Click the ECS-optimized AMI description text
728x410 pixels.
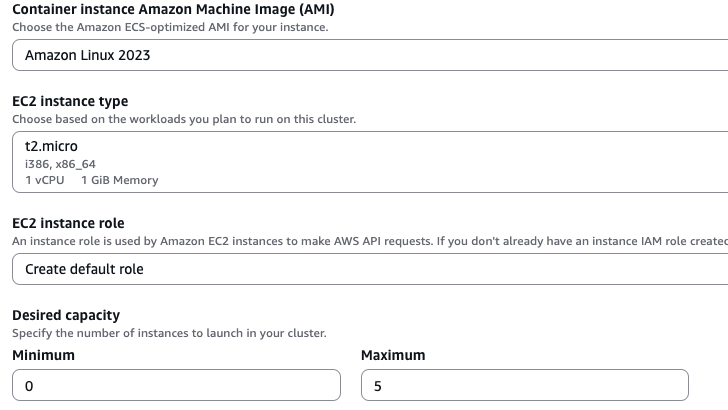tap(170, 26)
